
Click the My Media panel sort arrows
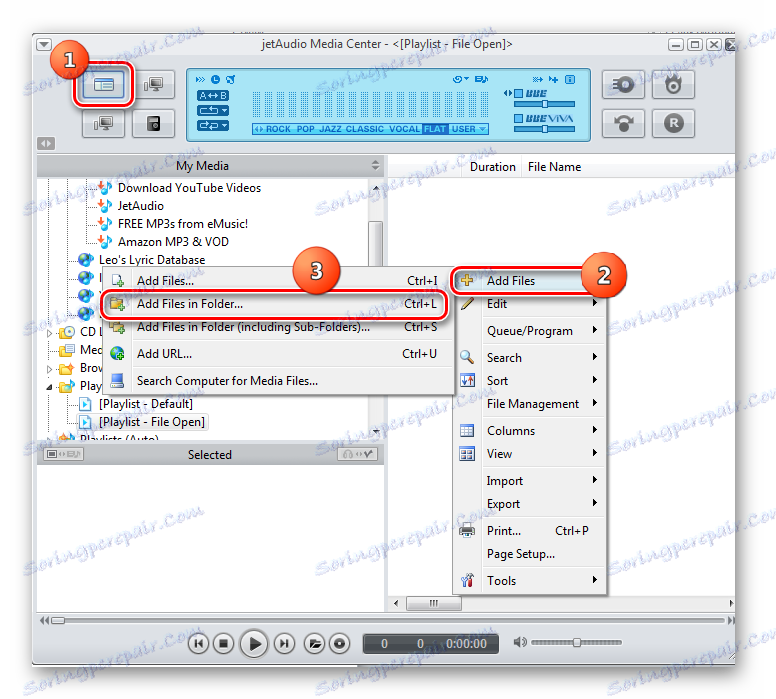point(376,165)
